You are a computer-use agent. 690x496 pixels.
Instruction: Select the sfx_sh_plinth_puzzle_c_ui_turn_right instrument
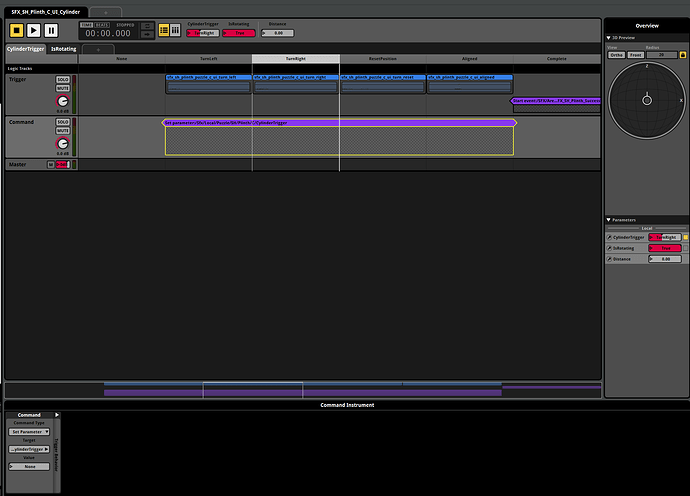point(296,84)
